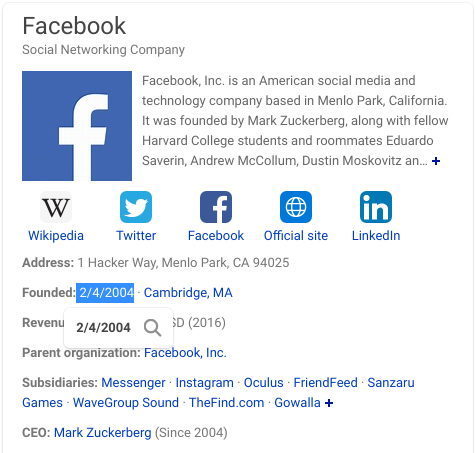Click the FriendFeed link
The height and width of the screenshot is (453, 475).
[326, 383]
